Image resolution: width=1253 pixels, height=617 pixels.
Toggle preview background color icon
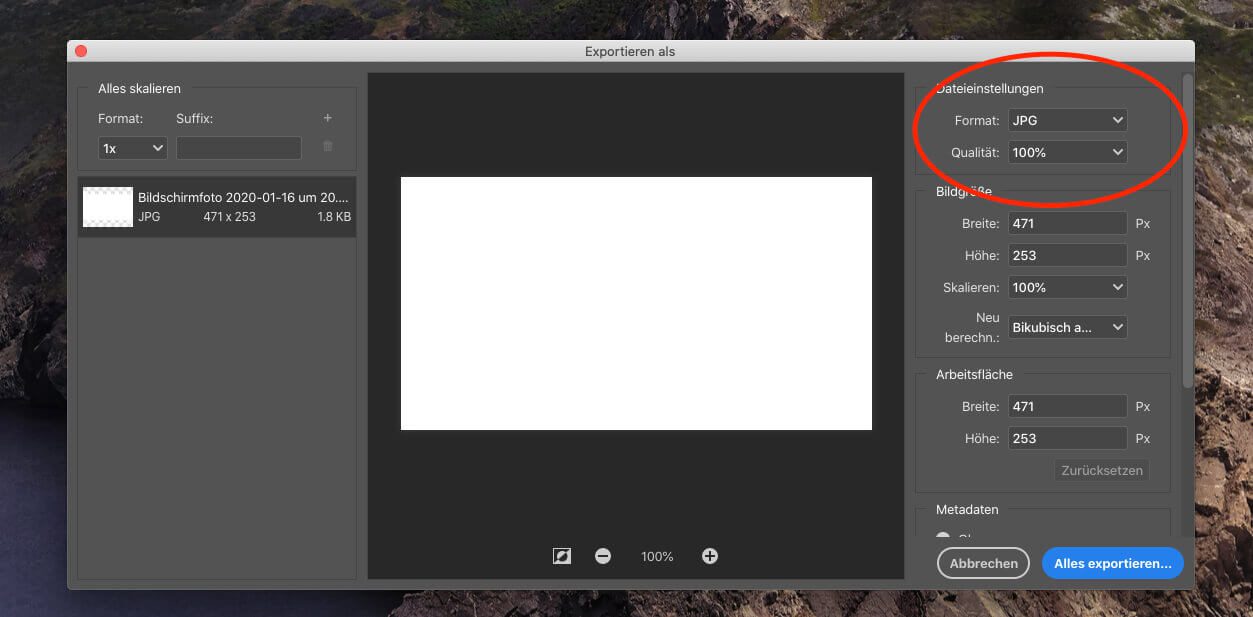562,556
